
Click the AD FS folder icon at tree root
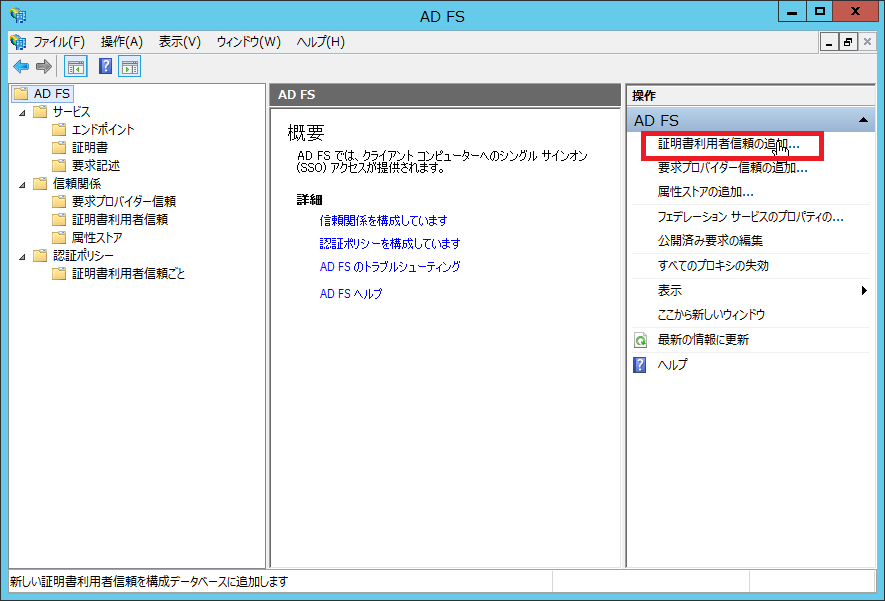21,93
